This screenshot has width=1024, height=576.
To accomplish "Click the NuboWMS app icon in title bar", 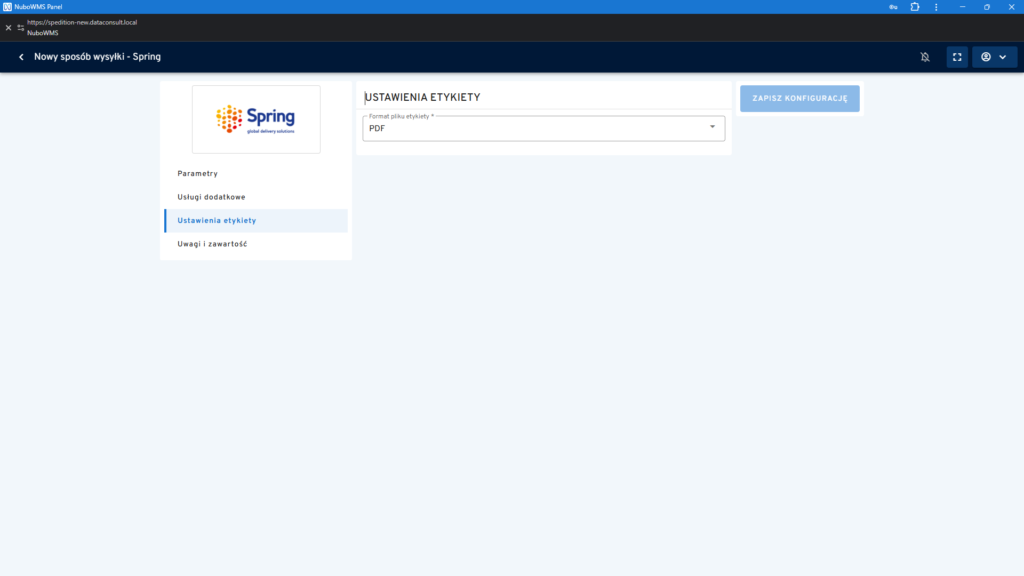I will click(x=7, y=7).
